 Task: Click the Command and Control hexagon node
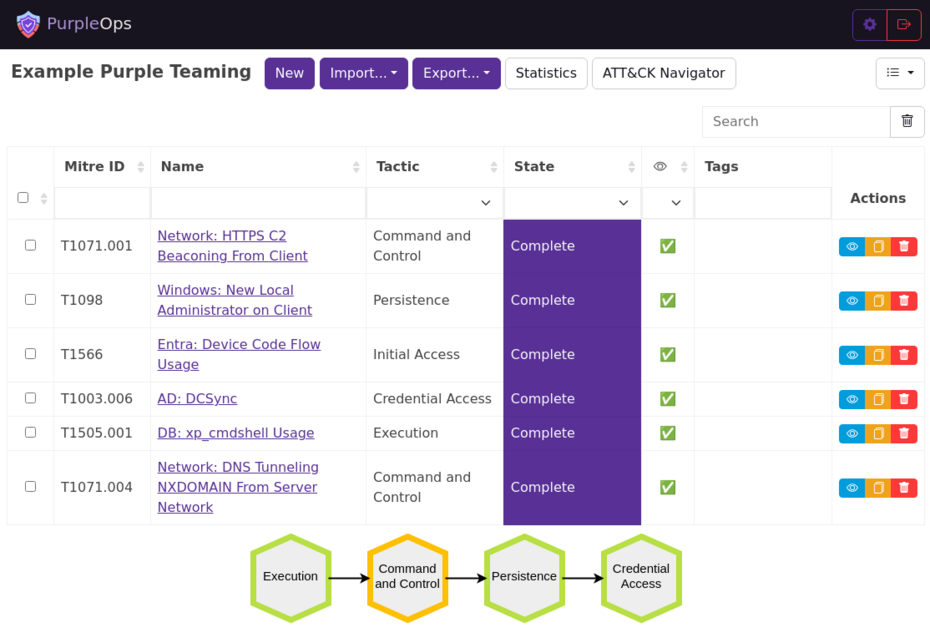(407, 577)
